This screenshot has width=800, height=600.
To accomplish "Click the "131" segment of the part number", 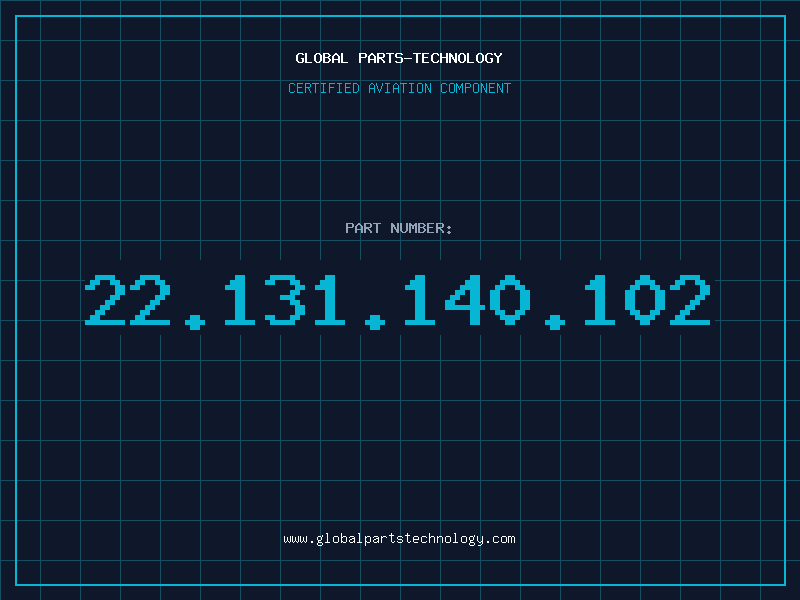I will pyautogui.click(x=285, y=300).
